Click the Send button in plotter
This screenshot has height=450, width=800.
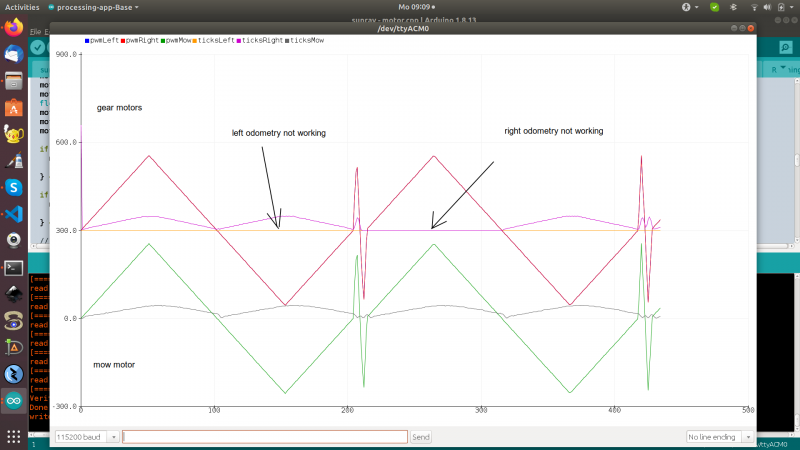pos(420,437)
